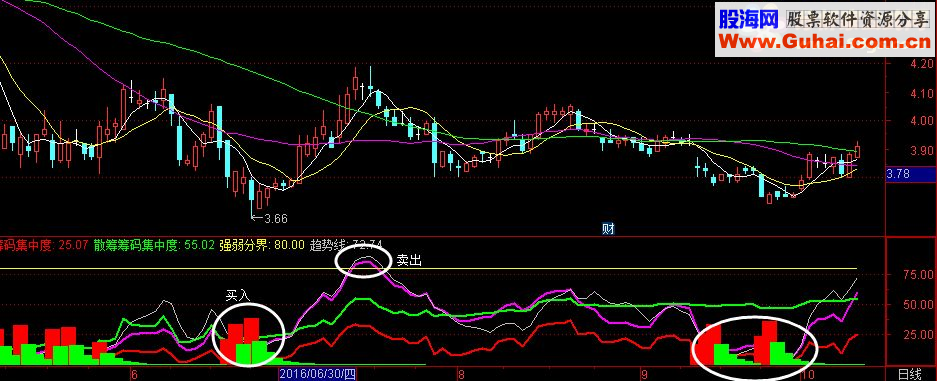Select the 日线 period label
The image size is (937, 381).
[910, 374]
